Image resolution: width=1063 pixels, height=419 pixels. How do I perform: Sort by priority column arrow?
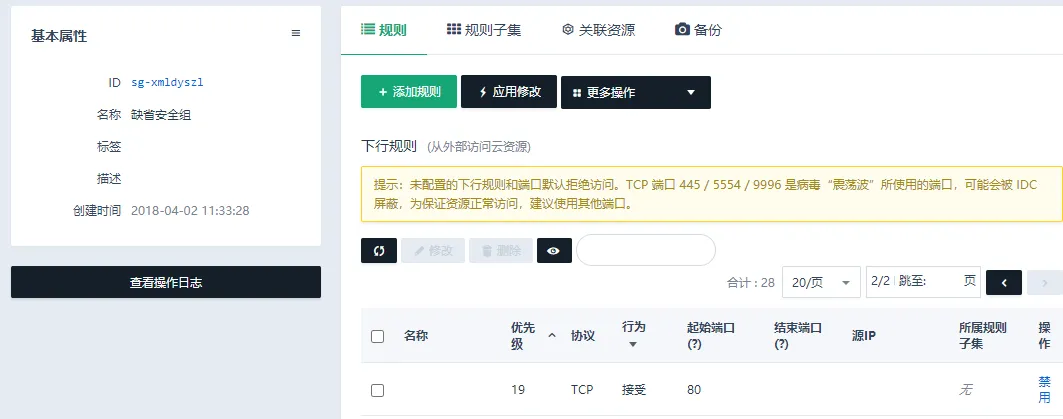pyautogui.click(x=552, y=336)
